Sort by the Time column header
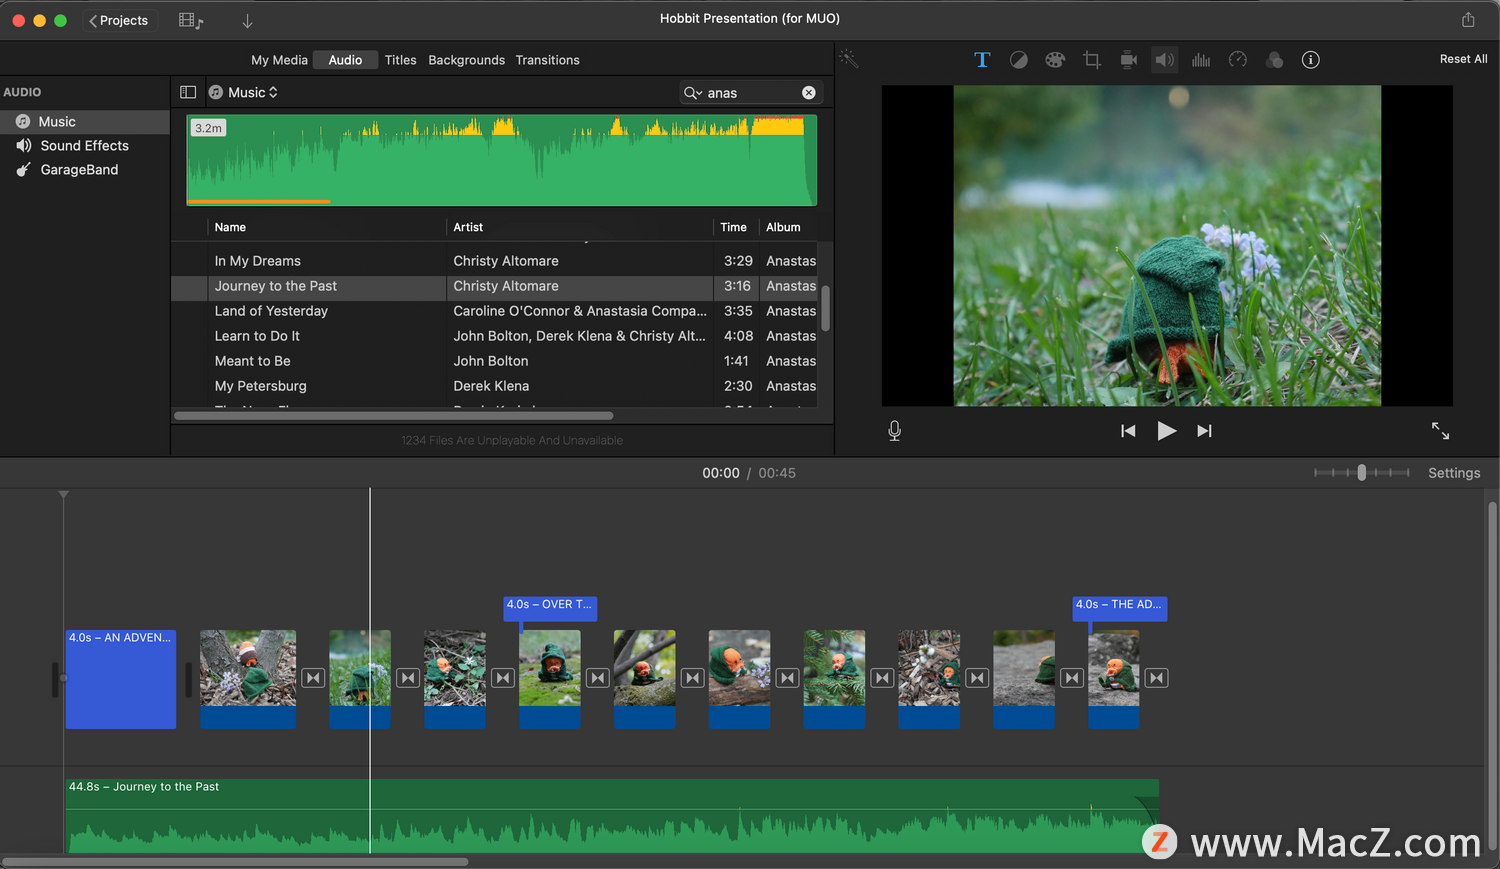Image resolution: width=1500 pixels, height=869 pixels. coord(735,227)
